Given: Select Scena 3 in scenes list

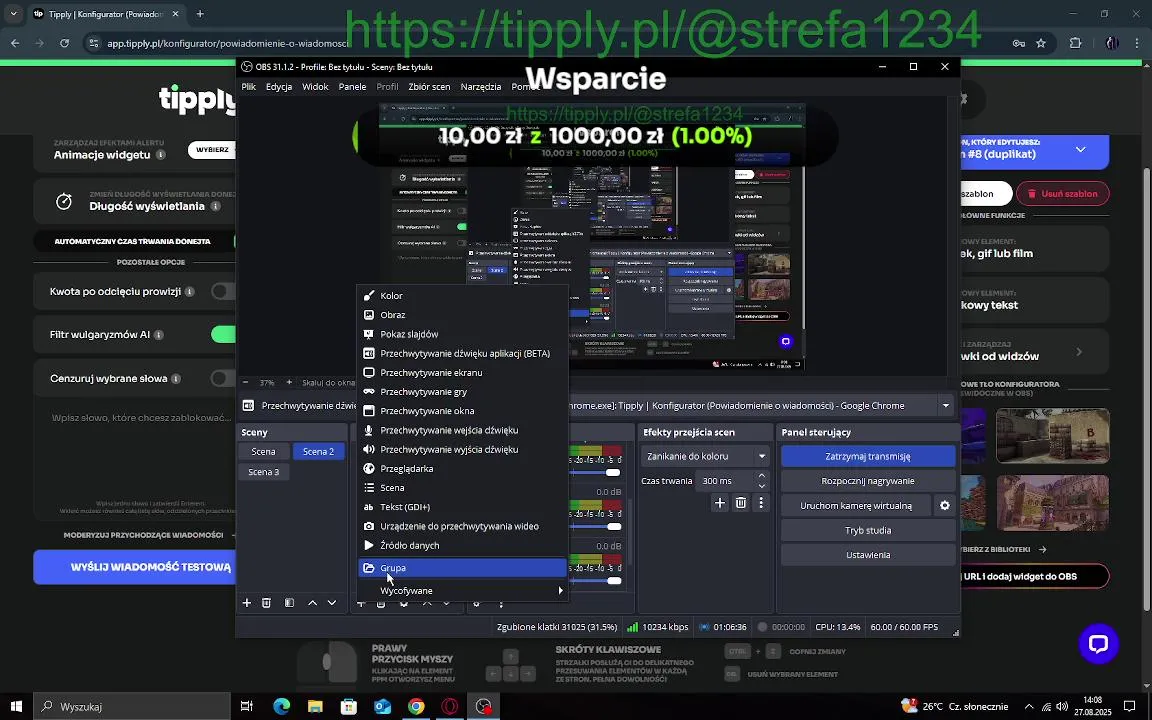Looking at the screenshot, I should (264, 472).
